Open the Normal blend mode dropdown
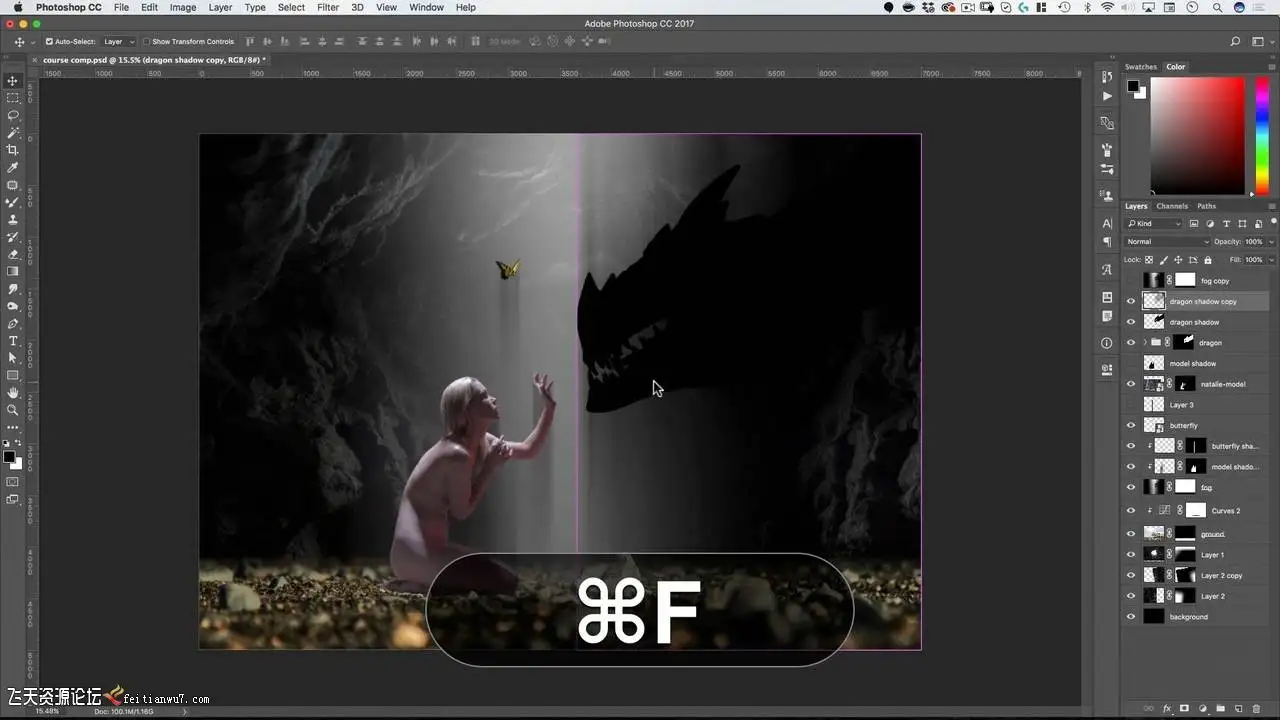This screenshot has width=1280, height=720. click(1167, 242)
